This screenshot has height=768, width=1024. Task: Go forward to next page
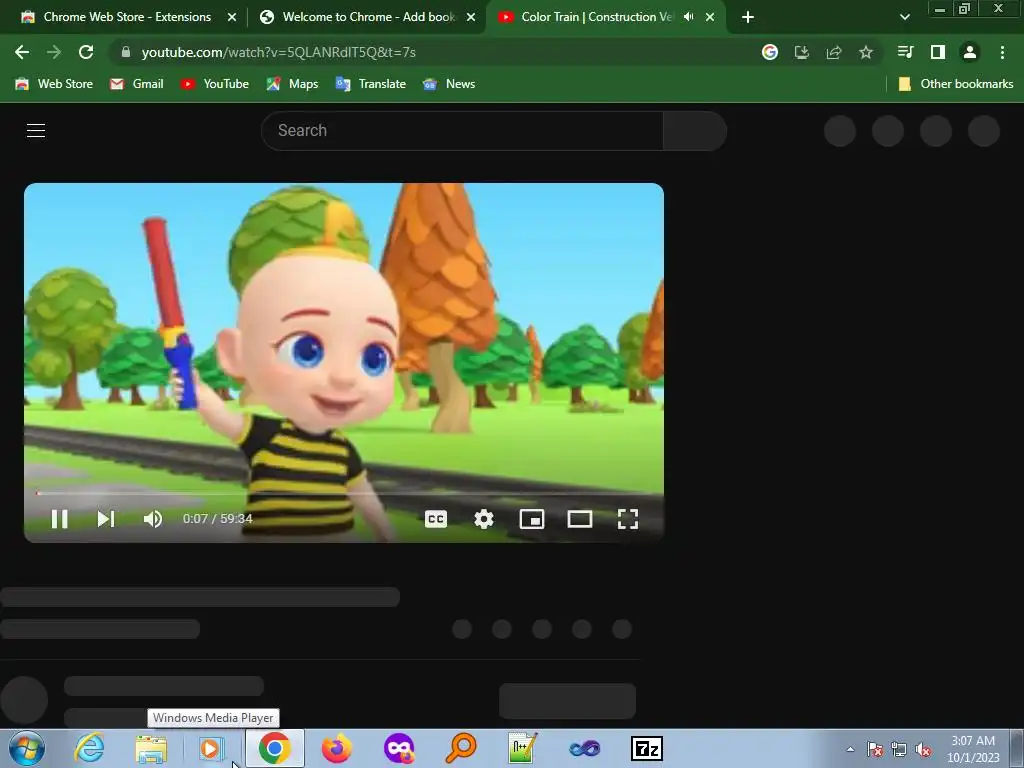click(x=54, y=52)
